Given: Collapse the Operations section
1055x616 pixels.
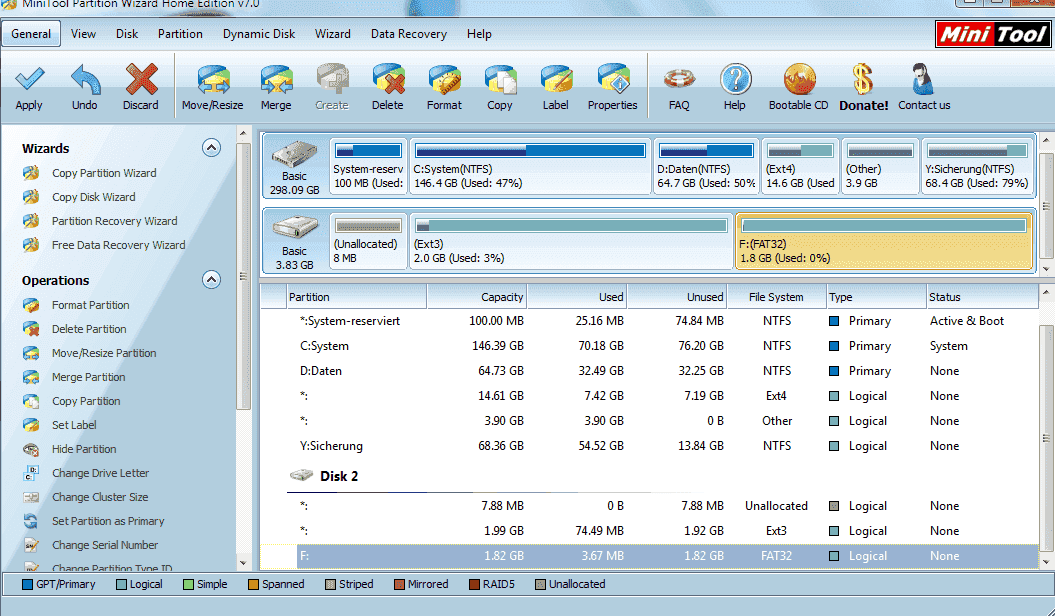Looking at the screenshot, I should 211,280.
